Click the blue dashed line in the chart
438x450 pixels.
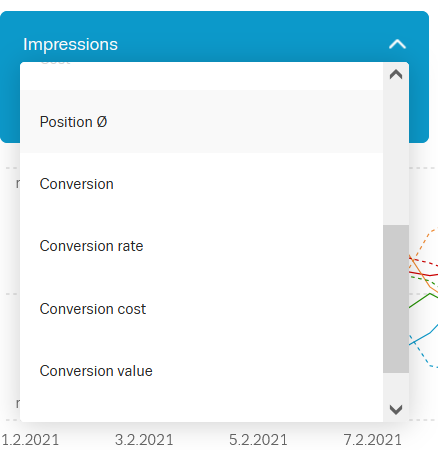coord(421,353)
